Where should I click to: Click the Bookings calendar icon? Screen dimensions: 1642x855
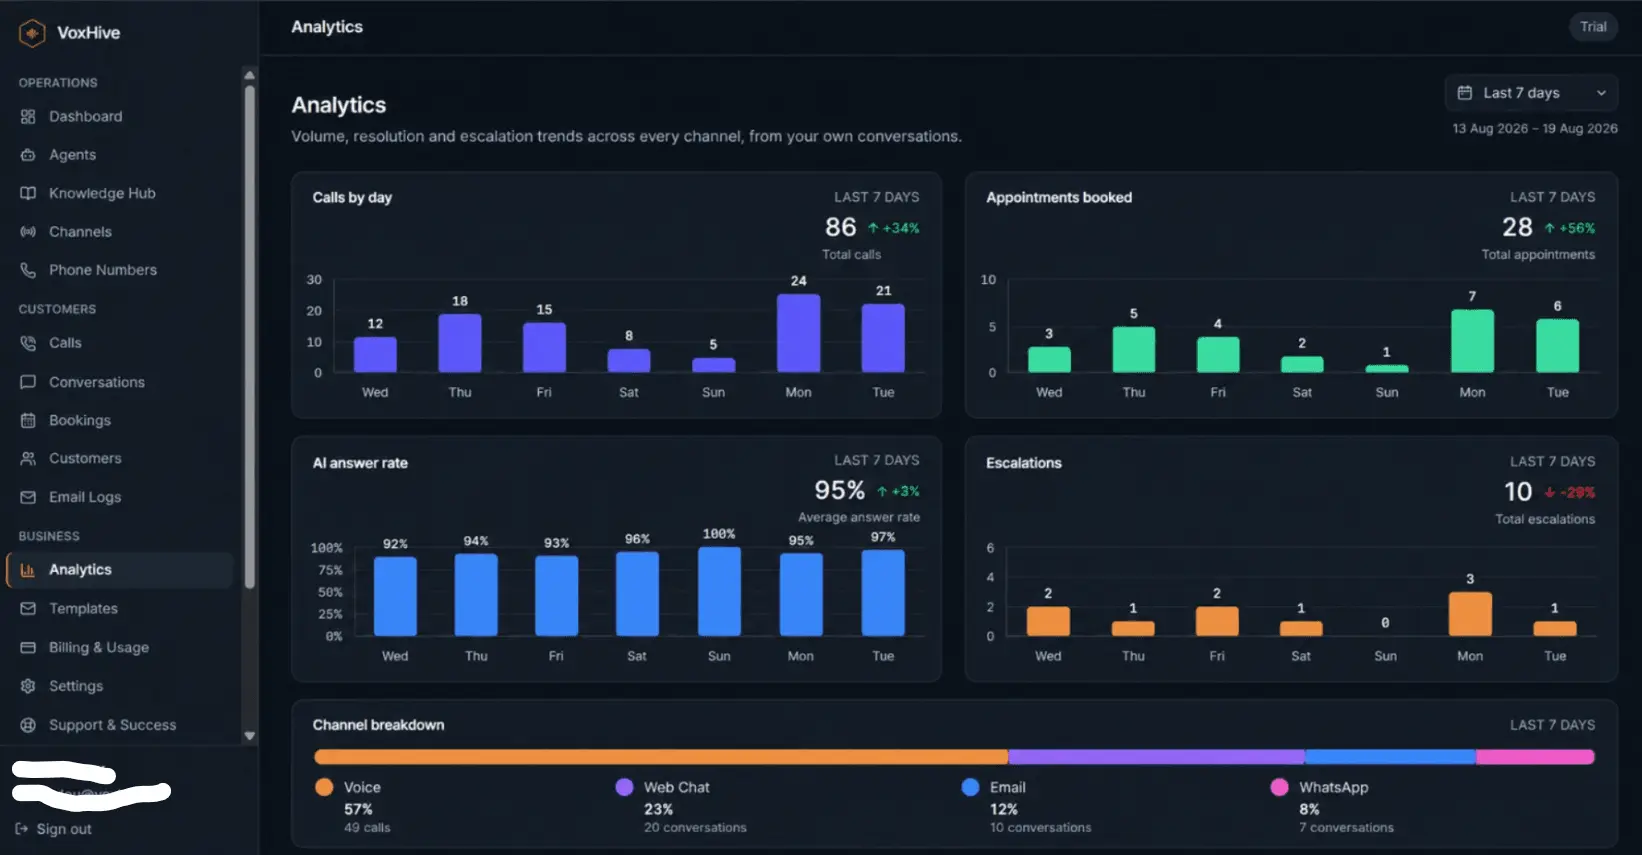tap(28, 420)
